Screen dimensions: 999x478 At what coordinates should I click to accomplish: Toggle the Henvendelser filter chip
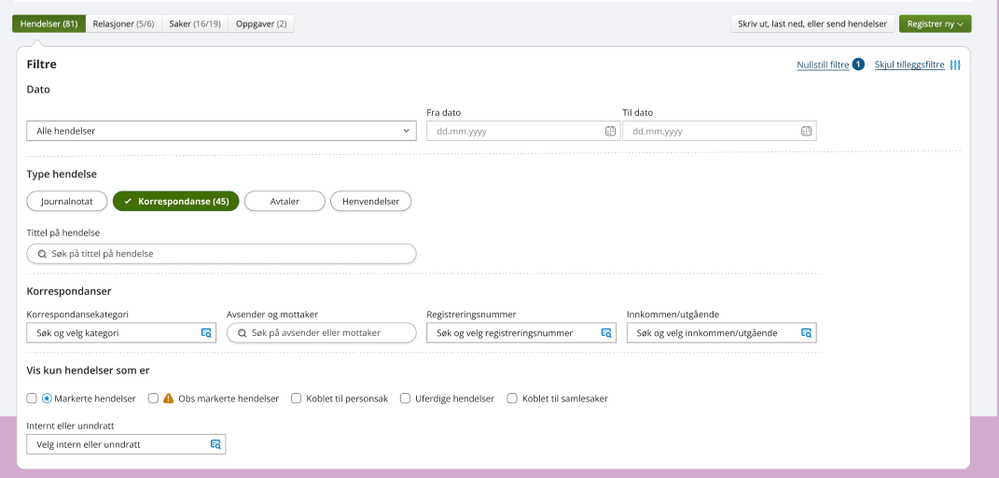[371, 201]
